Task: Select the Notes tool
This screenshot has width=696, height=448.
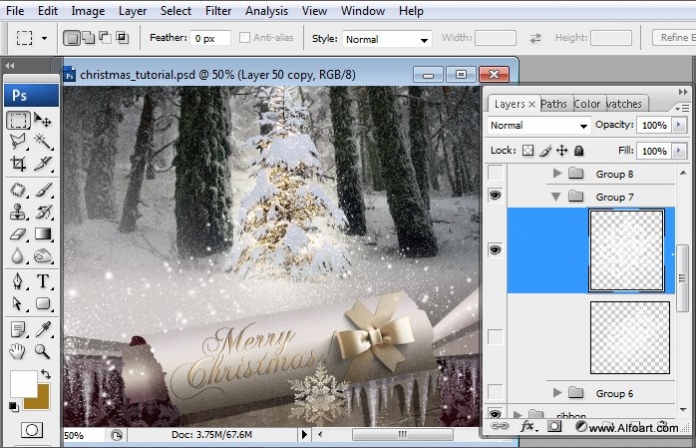Action: tap(18, 329)
